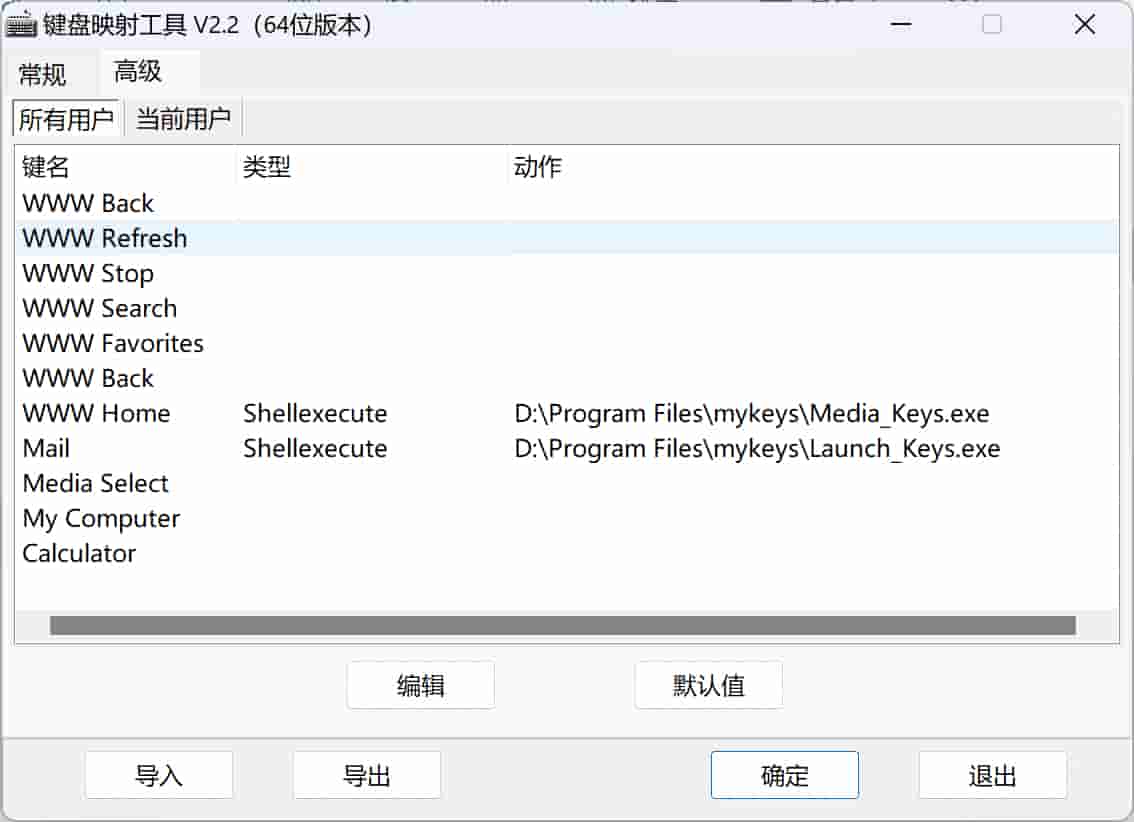
Task: Select the WWW Search row
Action: 567,308
